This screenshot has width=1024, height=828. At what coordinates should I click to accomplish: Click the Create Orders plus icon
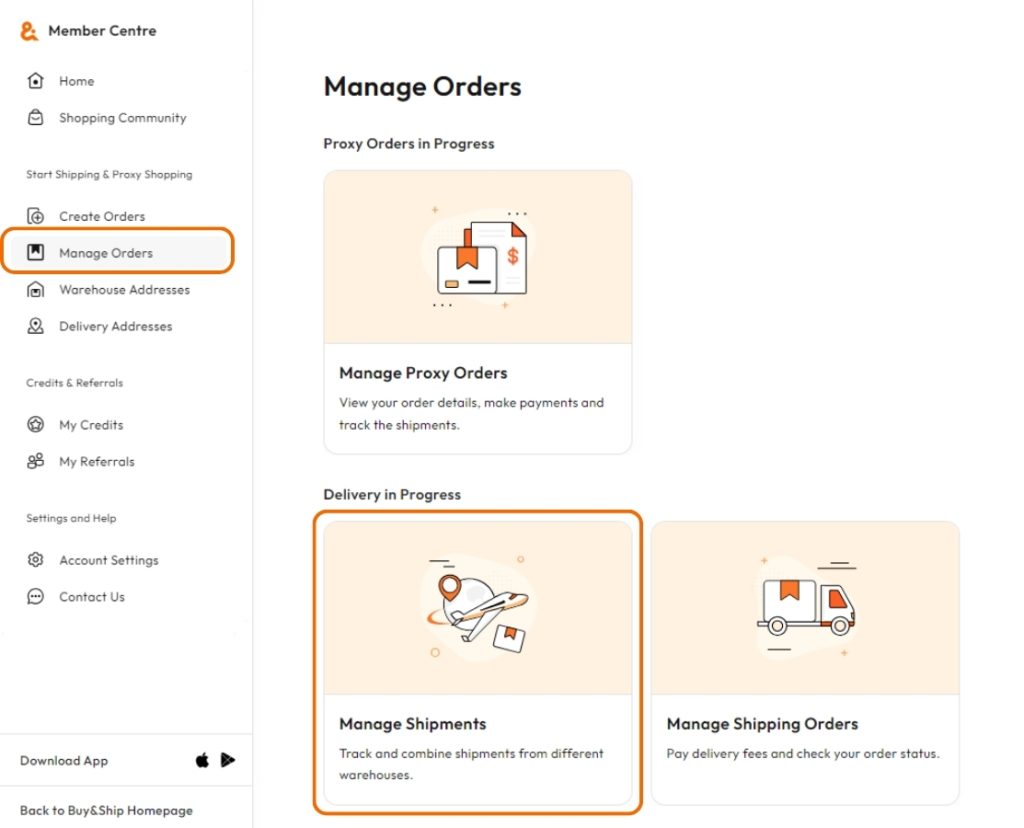36,216
